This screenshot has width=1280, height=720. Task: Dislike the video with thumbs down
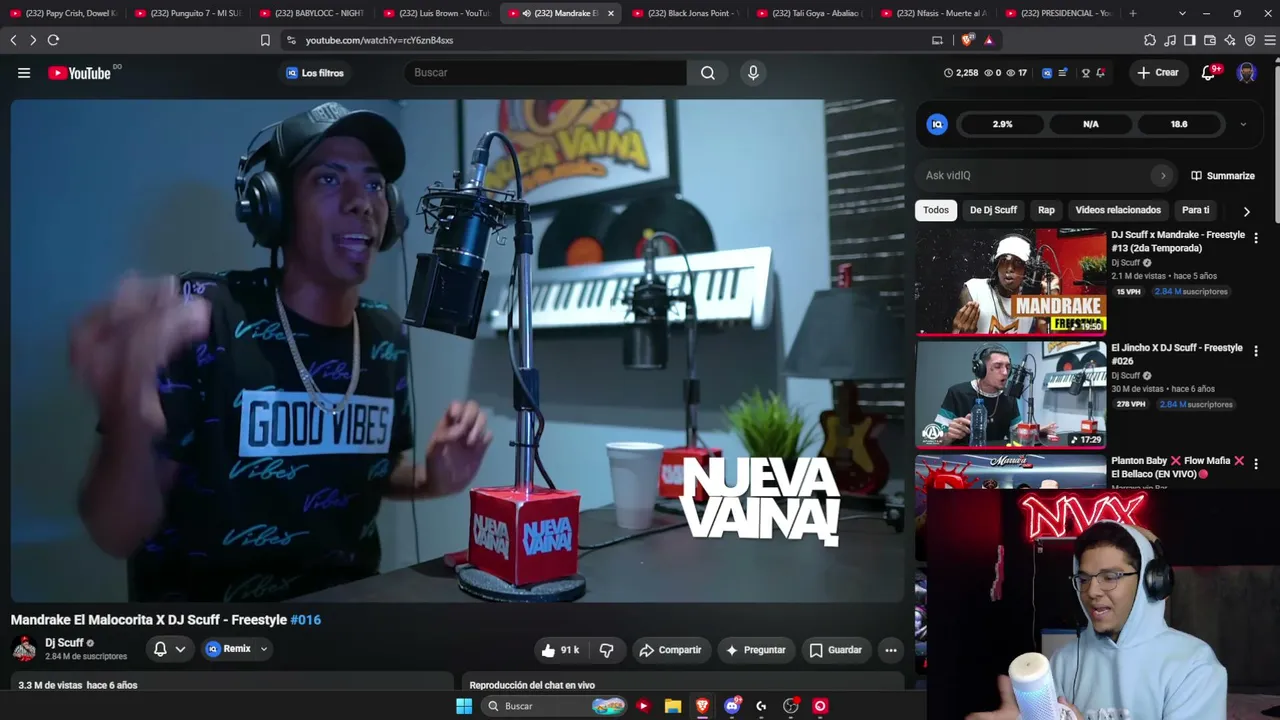(x=606, y=650)
